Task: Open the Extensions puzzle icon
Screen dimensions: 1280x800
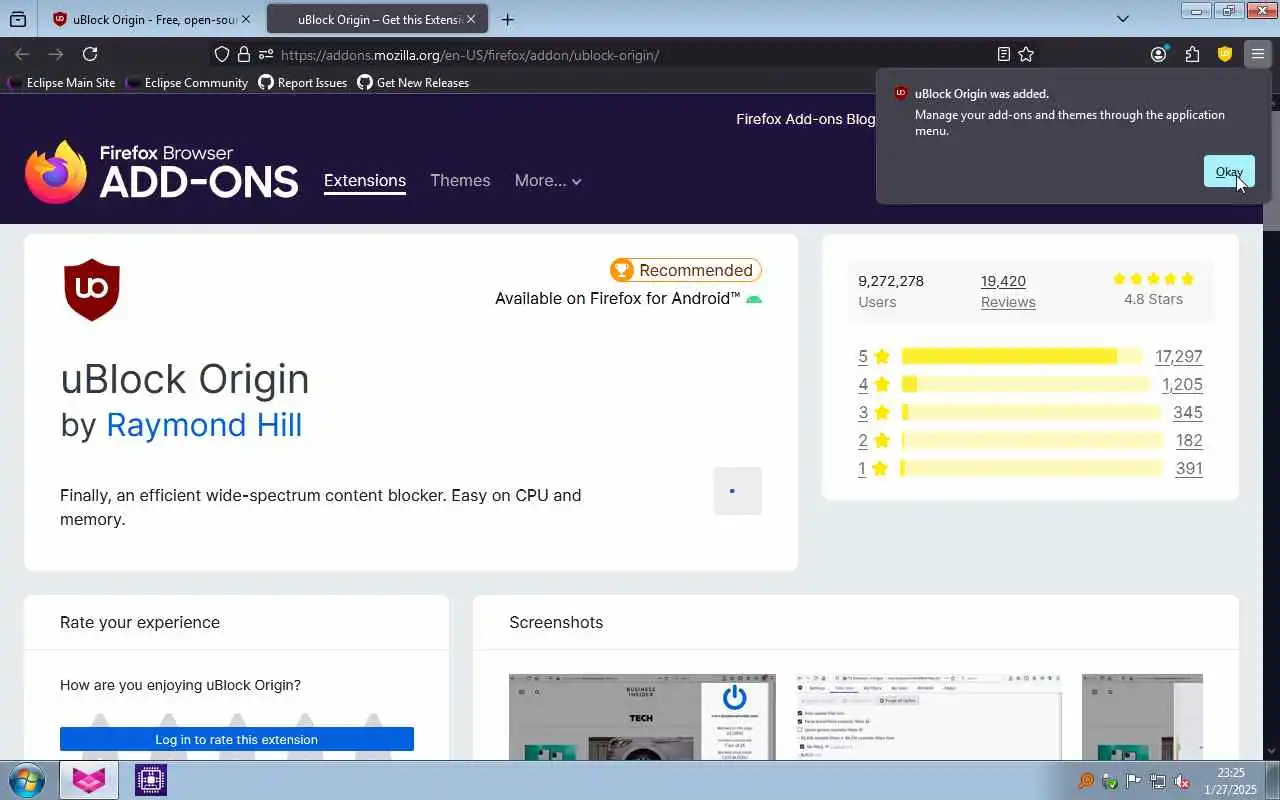Action: [x=1192, y=54]
